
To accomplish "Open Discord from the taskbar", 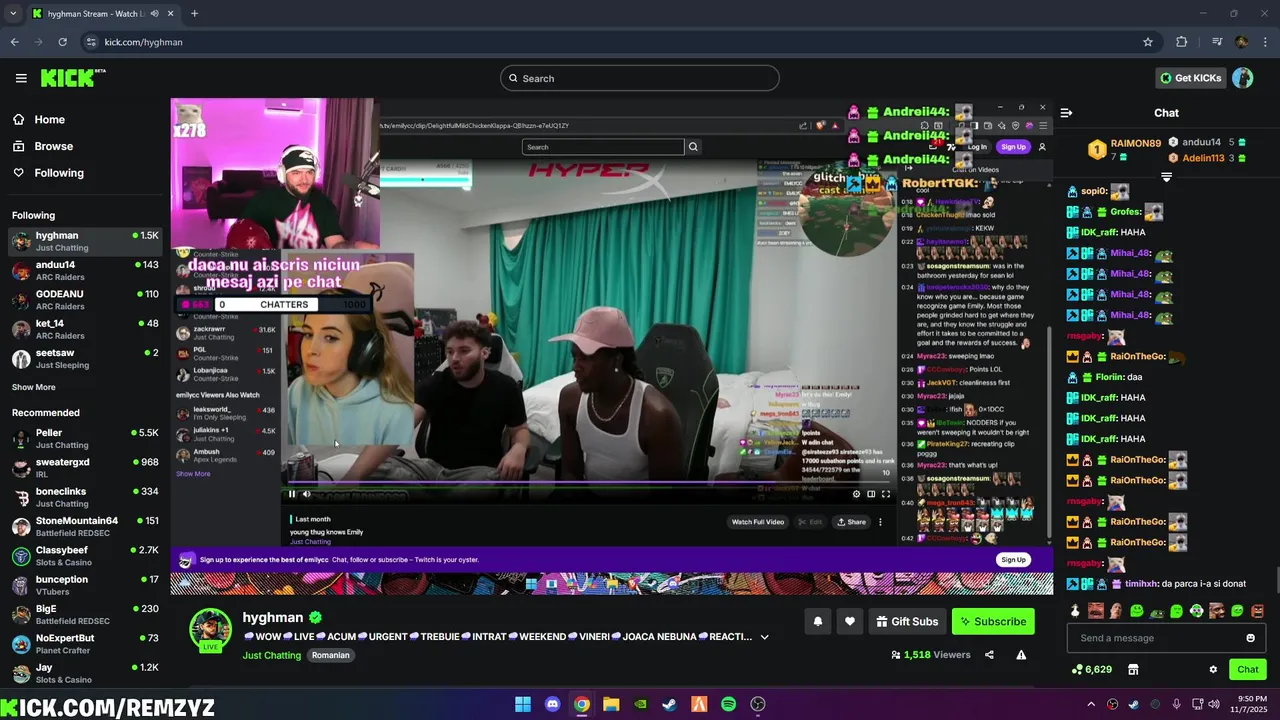I will tap(552, 704).
